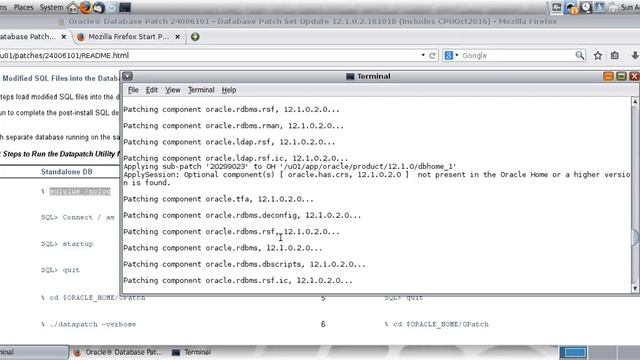Bookmark this page with the star icon

pos(598,56)
